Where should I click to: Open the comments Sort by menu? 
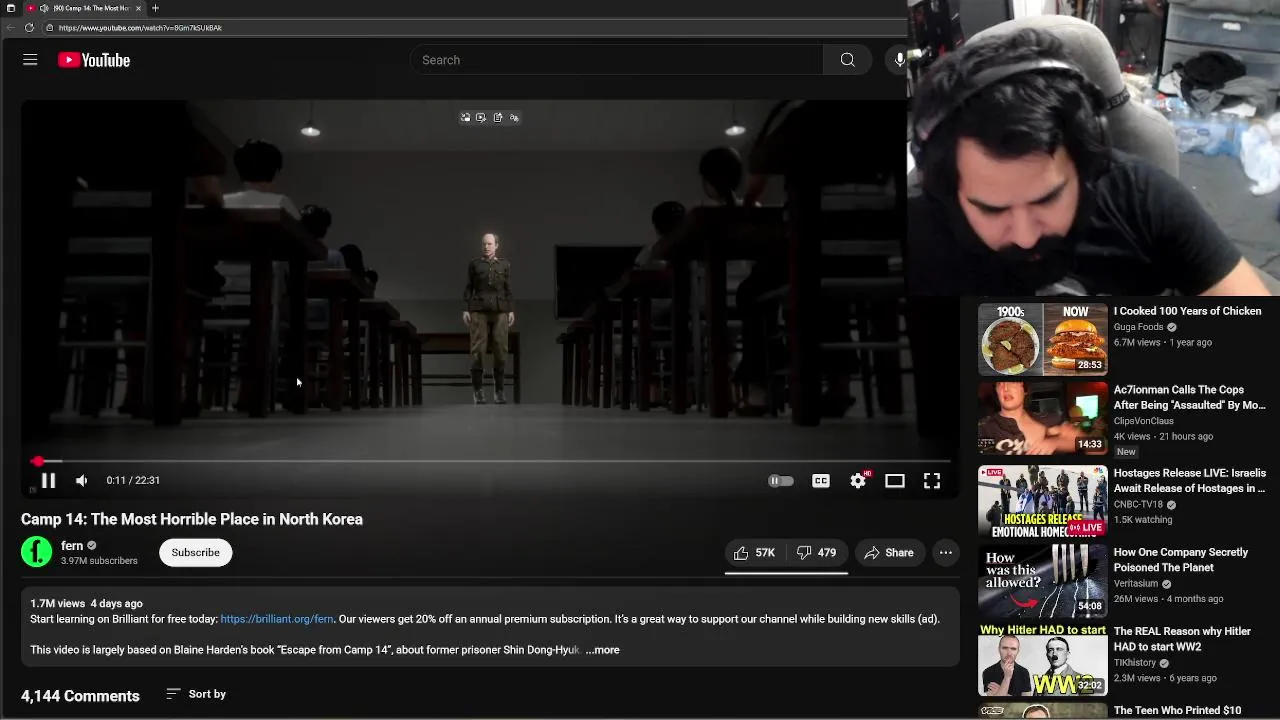pos(196,694)
